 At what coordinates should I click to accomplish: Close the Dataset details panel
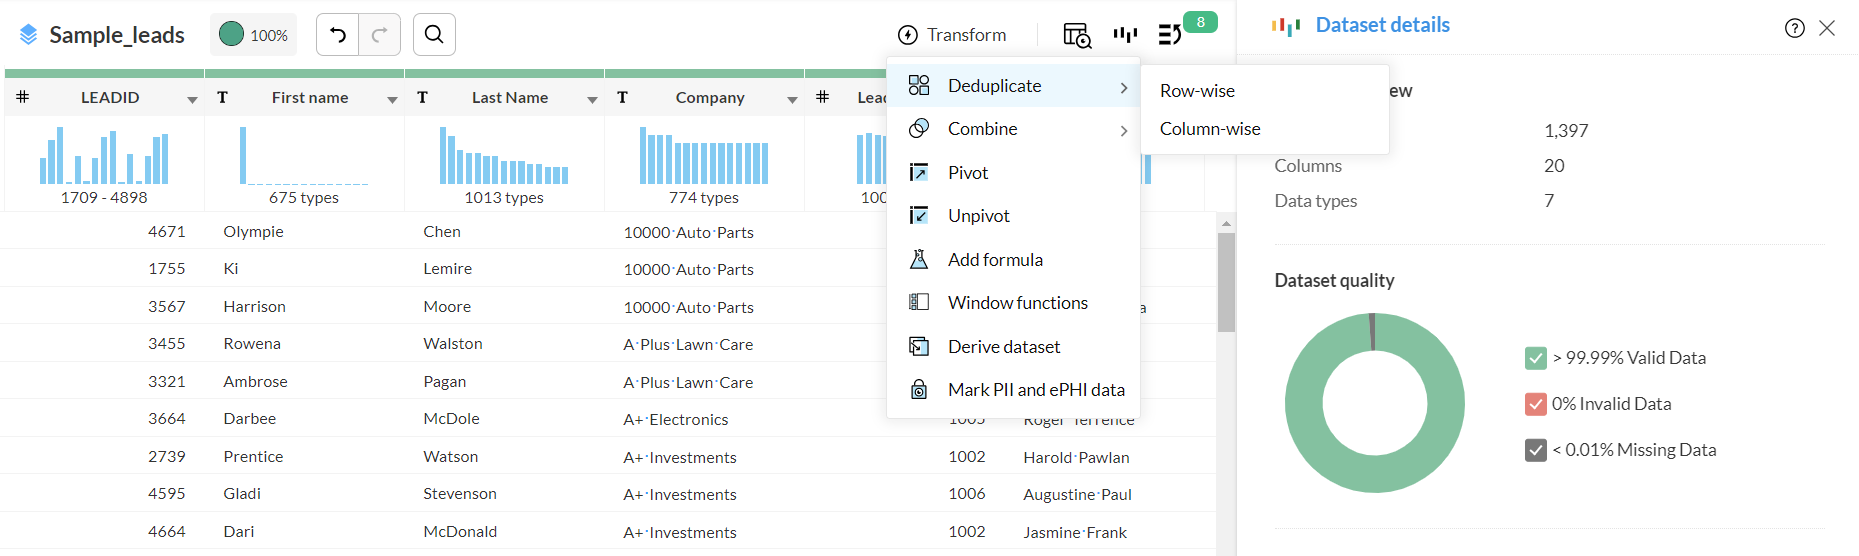[x=1827, y=28]
